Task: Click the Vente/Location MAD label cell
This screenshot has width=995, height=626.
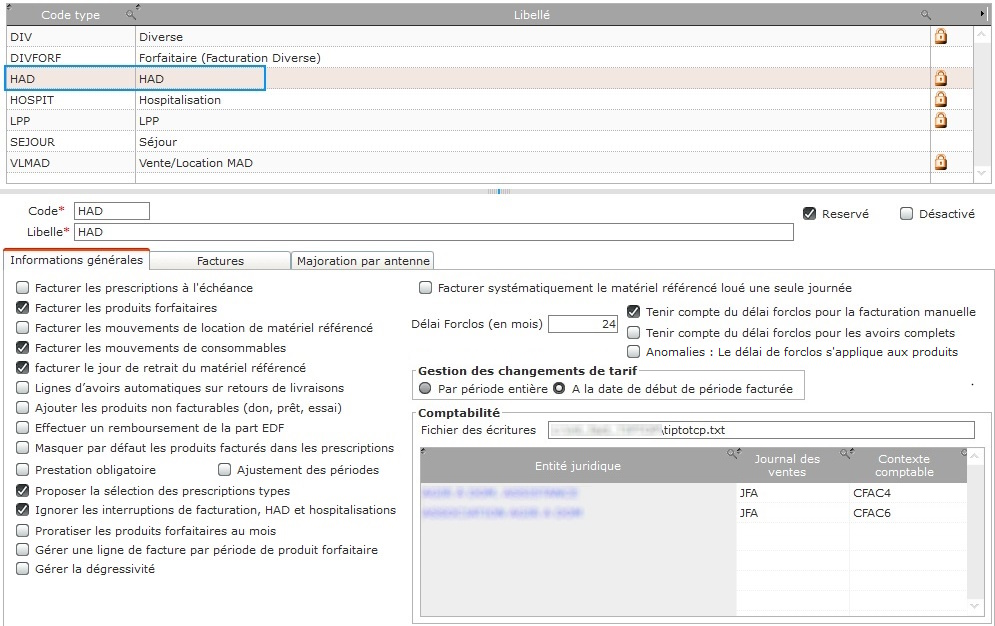Action: tap(533, 162)
